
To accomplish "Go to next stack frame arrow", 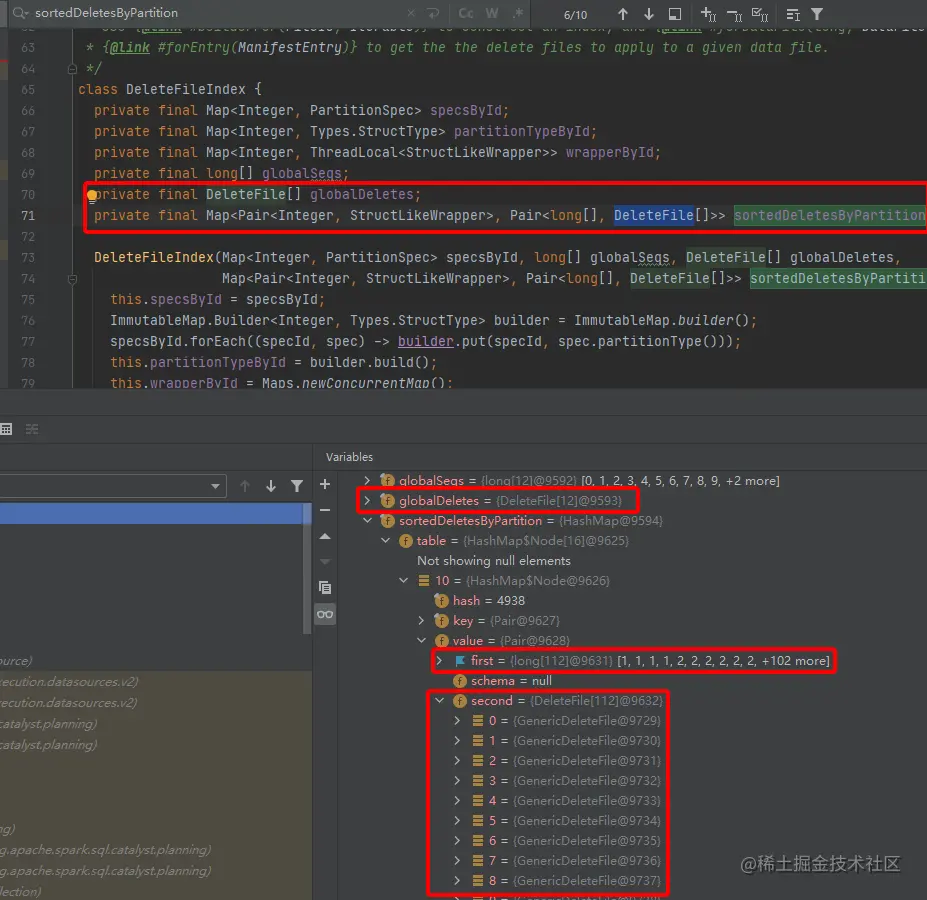I will click(x=271, y=486).
